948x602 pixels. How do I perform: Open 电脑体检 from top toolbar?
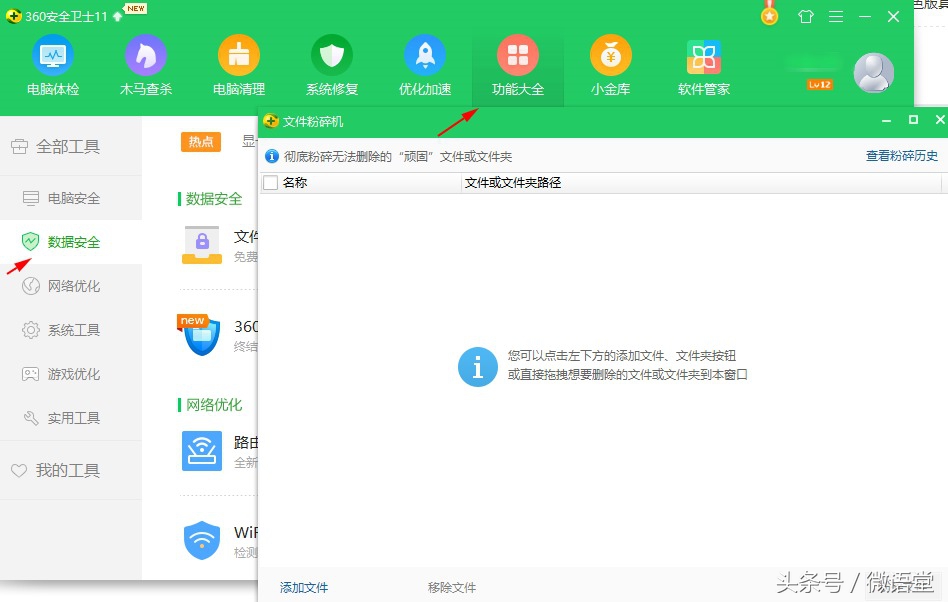53,65
